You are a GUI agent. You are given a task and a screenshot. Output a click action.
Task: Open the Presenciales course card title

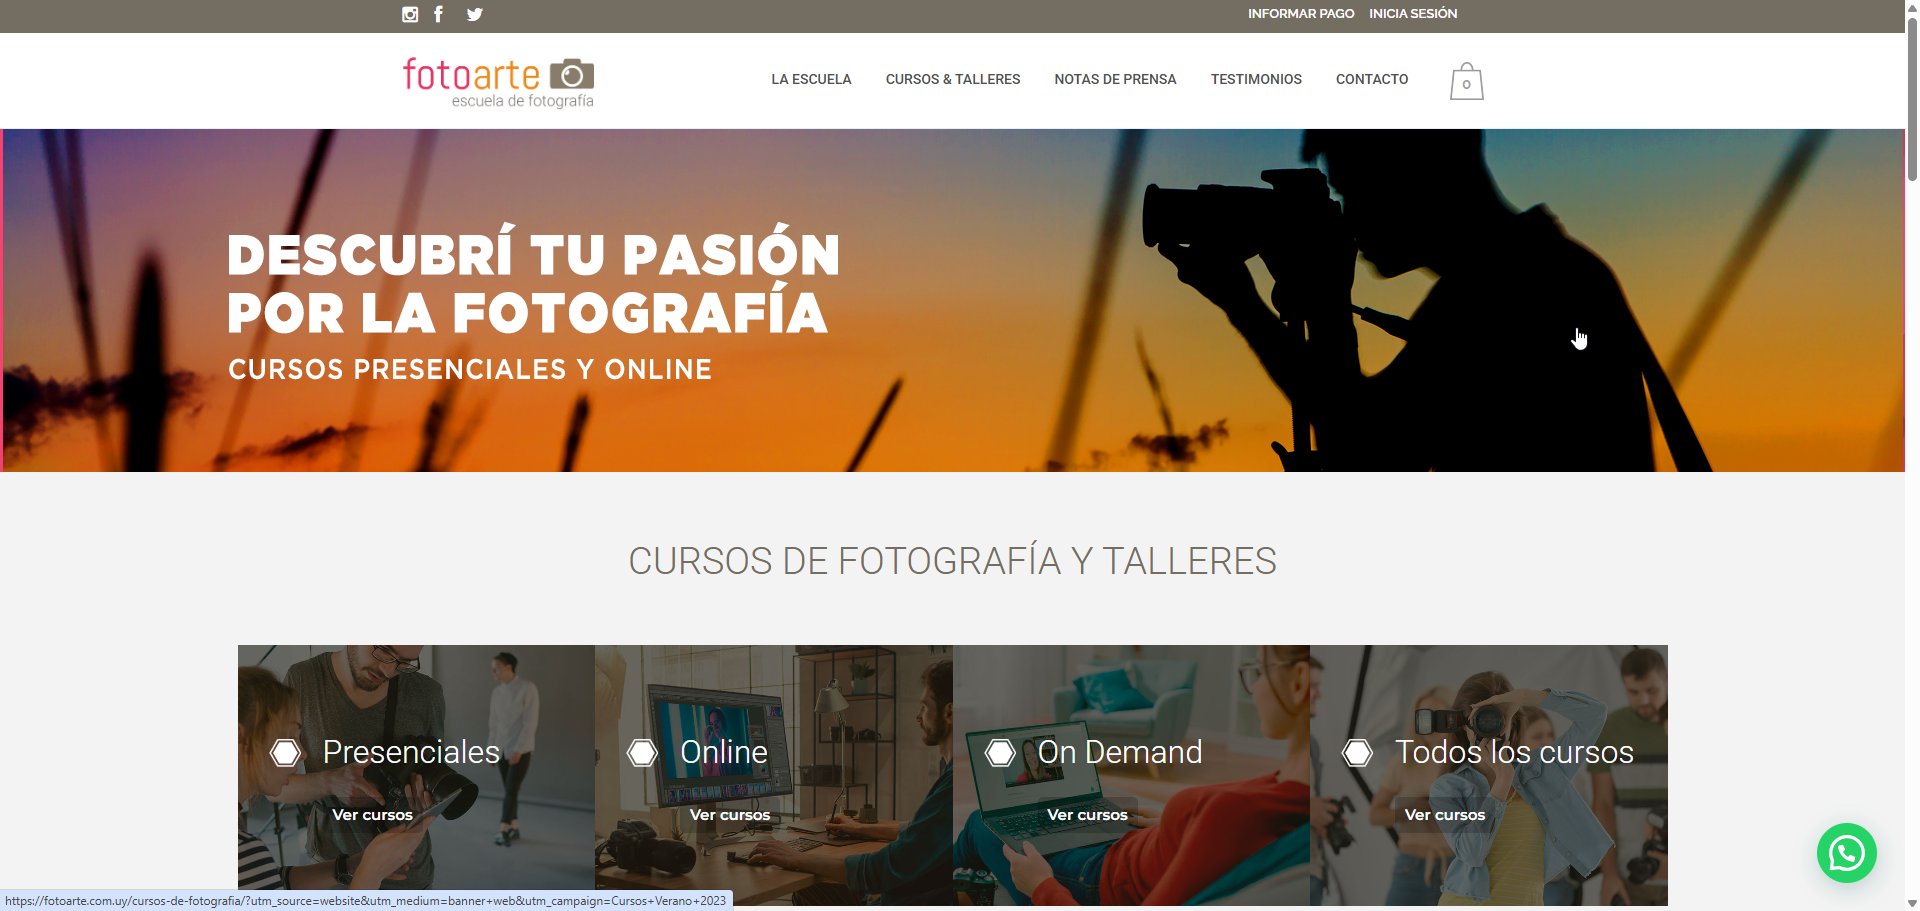[411, 752]
